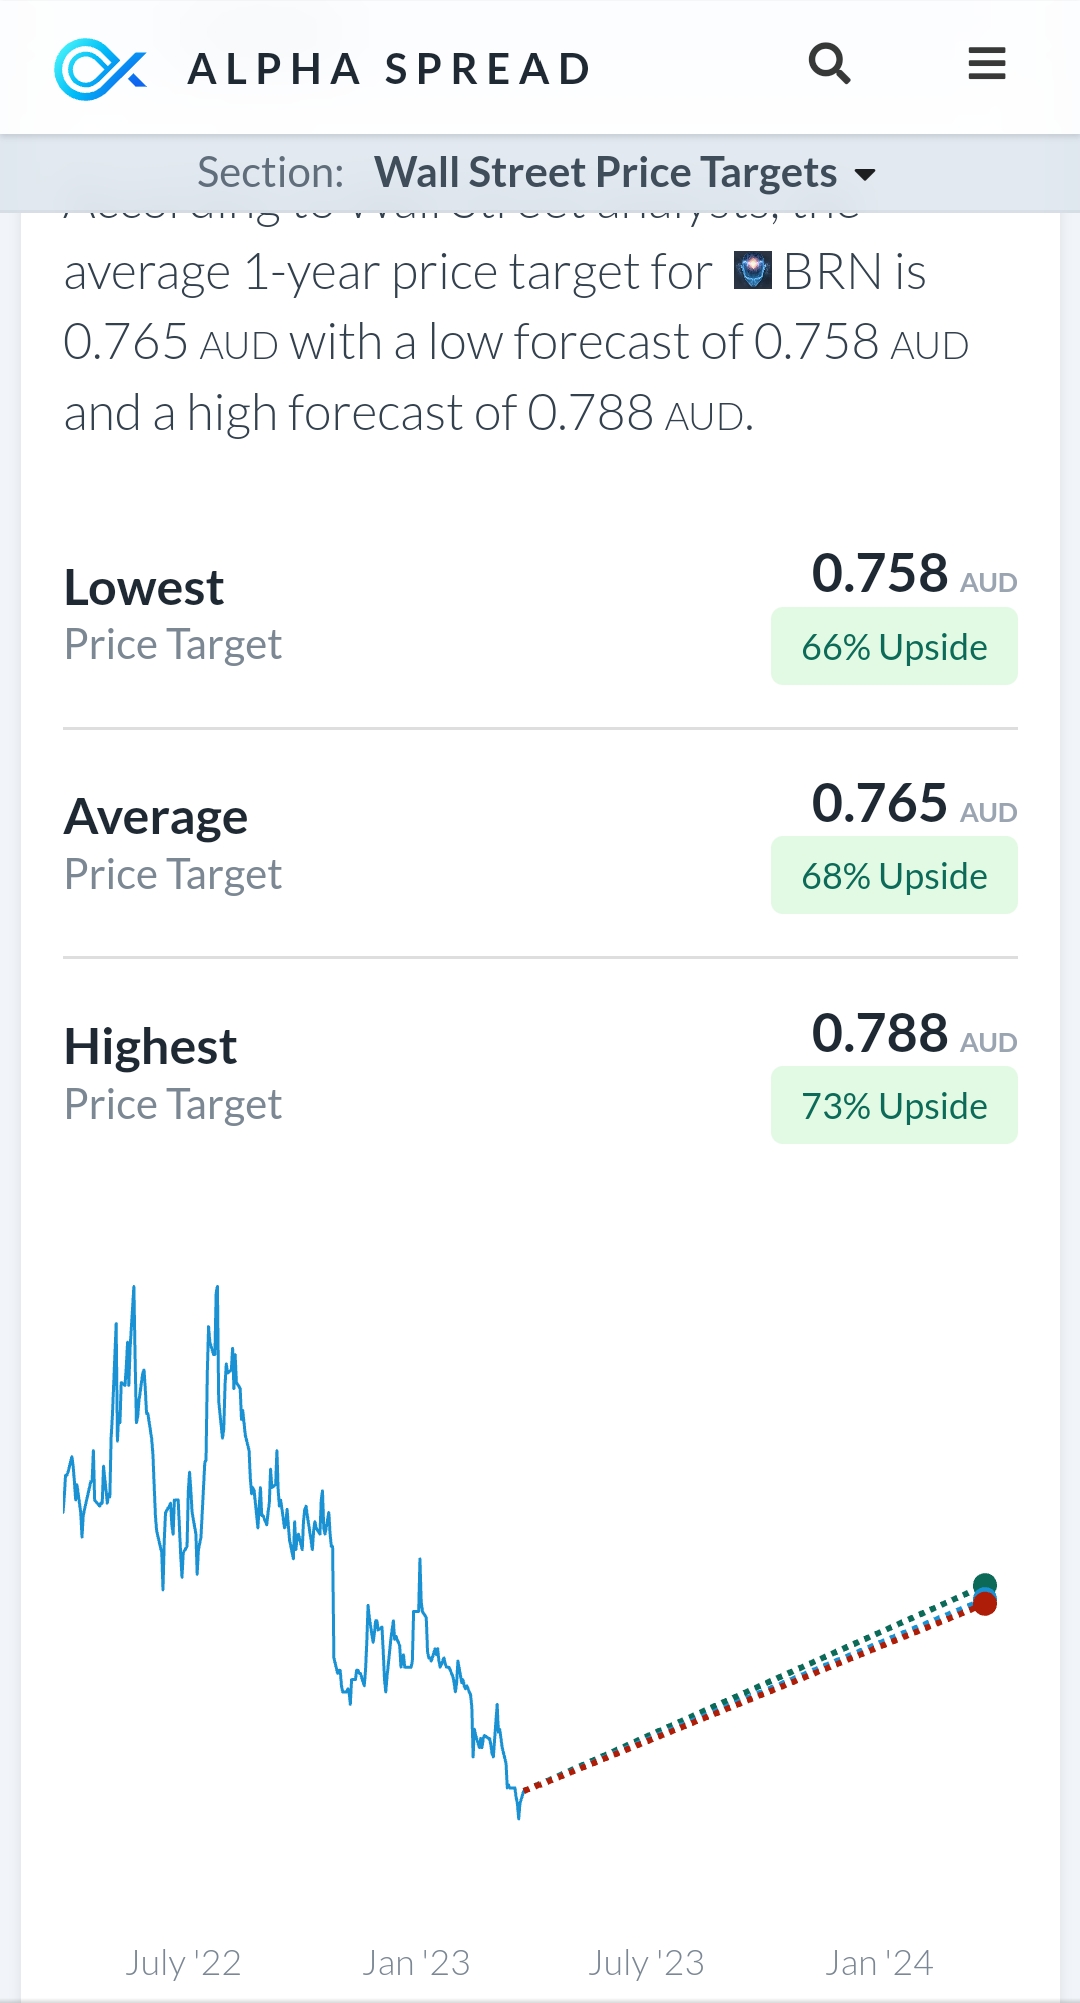This screenshot has height=2003, width=1080.
Task: Click the July '22 axis label
Action: click(183, 1963)
